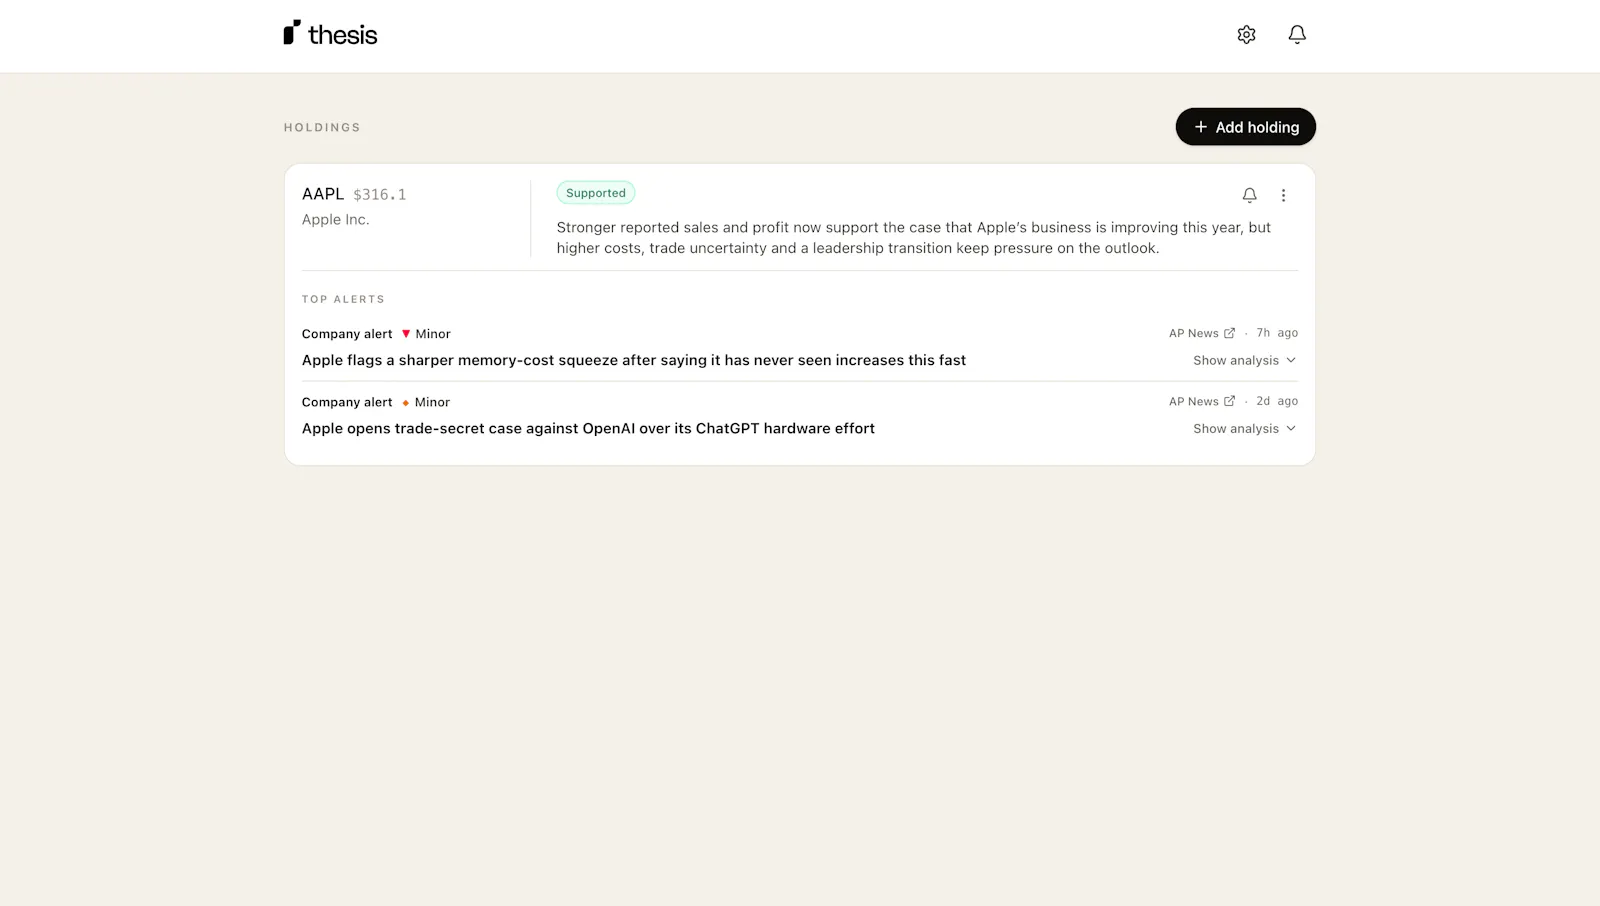
Task: Click the 2d ago timestamp
Action: tap(1277, 401)
